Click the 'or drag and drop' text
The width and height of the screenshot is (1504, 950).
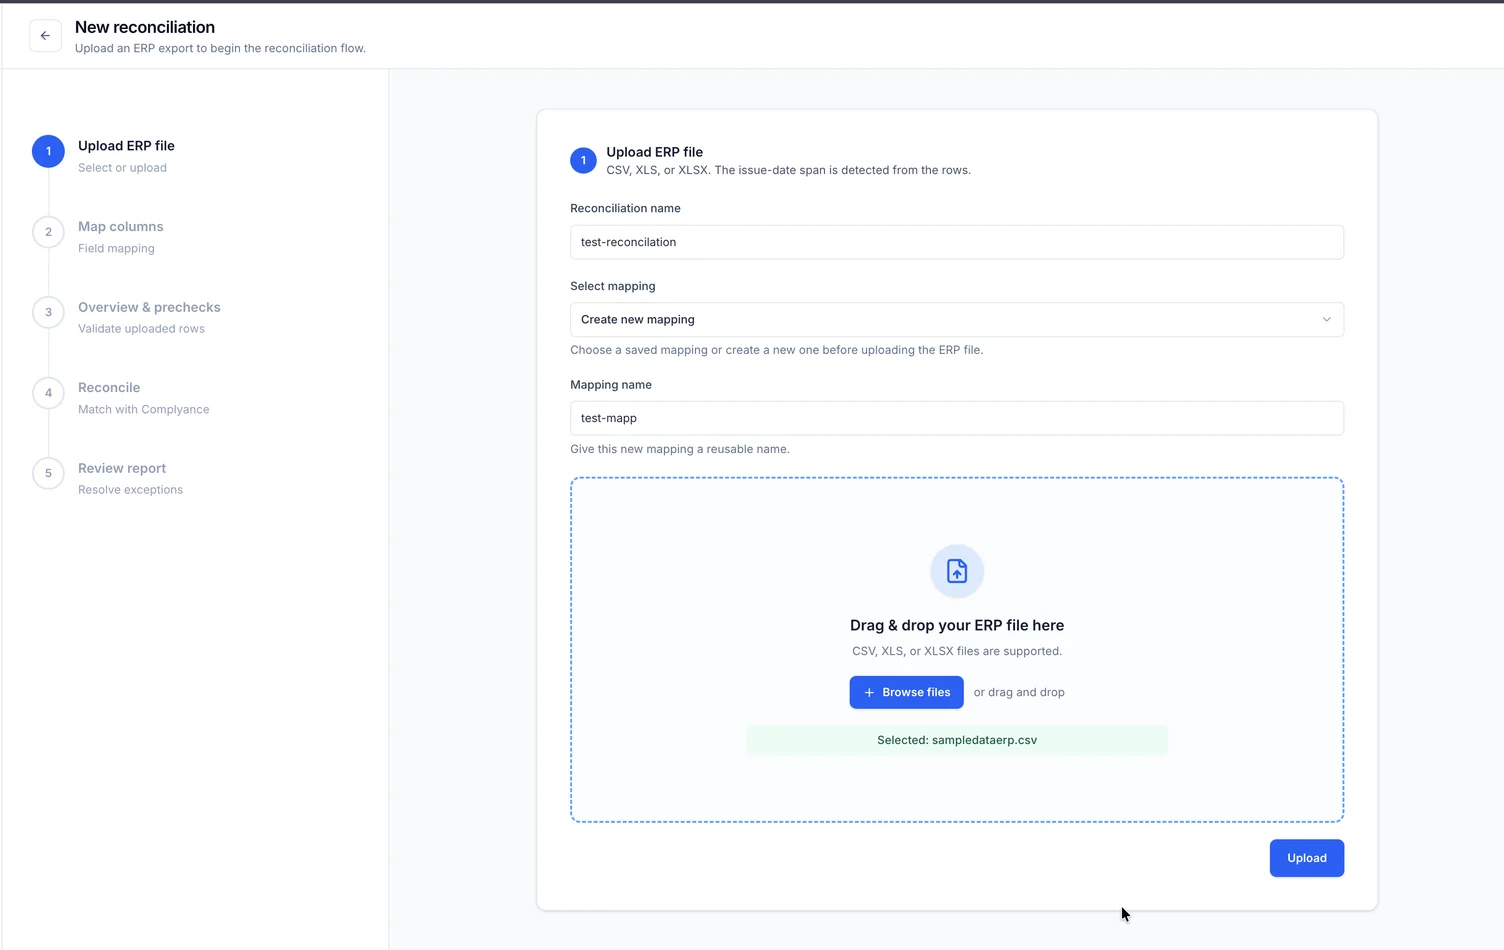[1019, 692]
